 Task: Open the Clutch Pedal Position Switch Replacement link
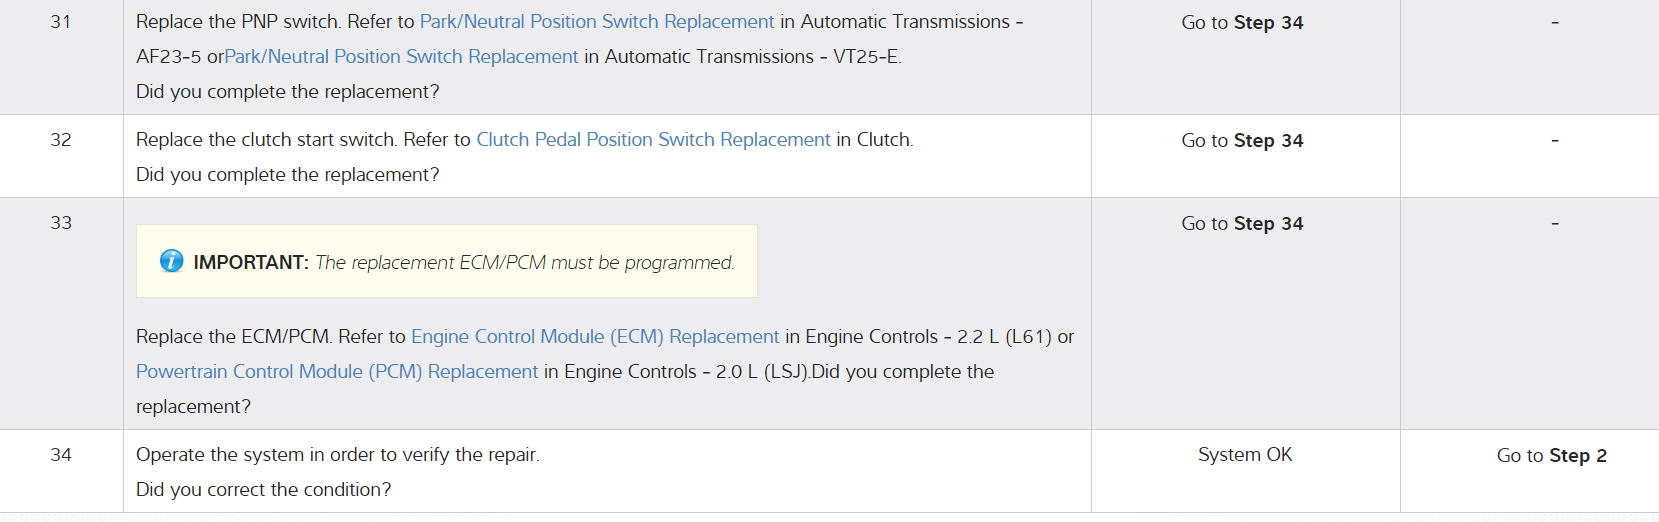pos(653,140)
